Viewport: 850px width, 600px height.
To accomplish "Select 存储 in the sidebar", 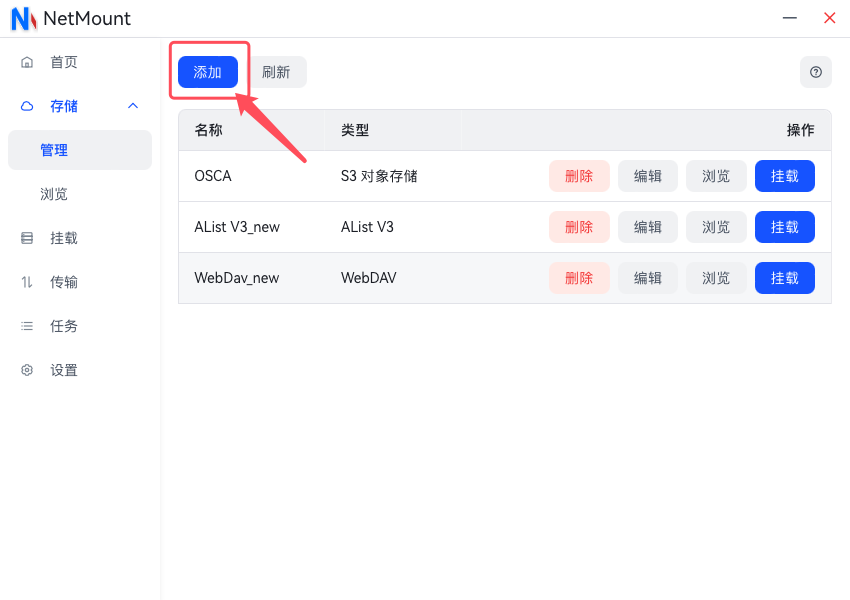I will [80, 106].
